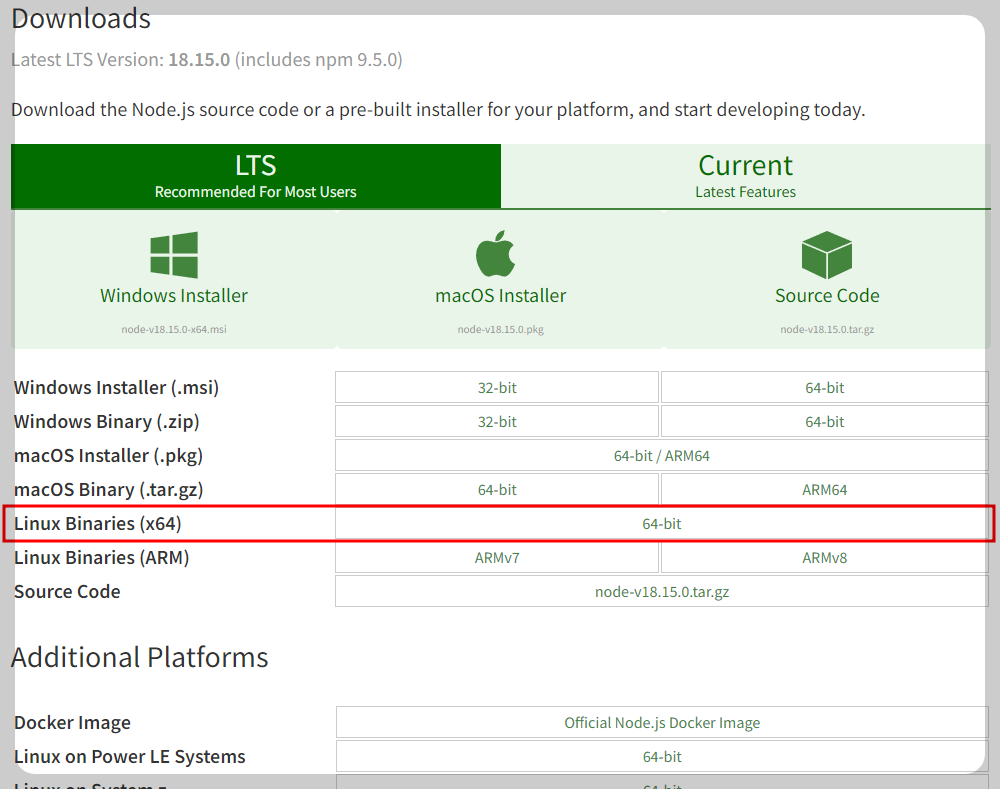Switch to the LTS tab
Image resolution: width=1000 pixels, height=789 pixels.
pos(256,176)
